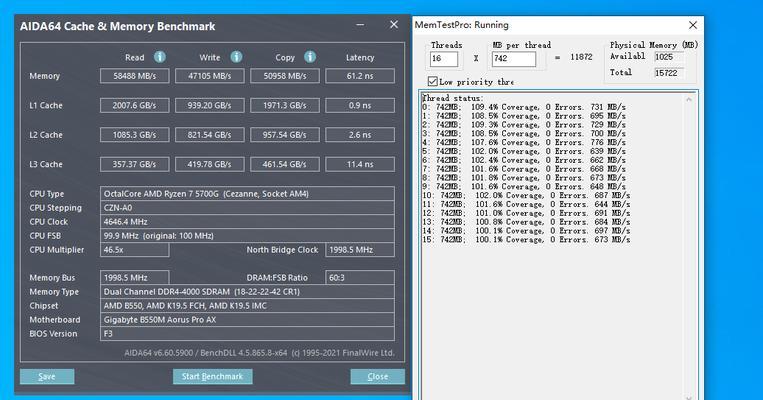The height and width of the screenshot is (400, 763).
Task: Click the L2 Cache latency 2.6 ns
Action: click(360, 135)
